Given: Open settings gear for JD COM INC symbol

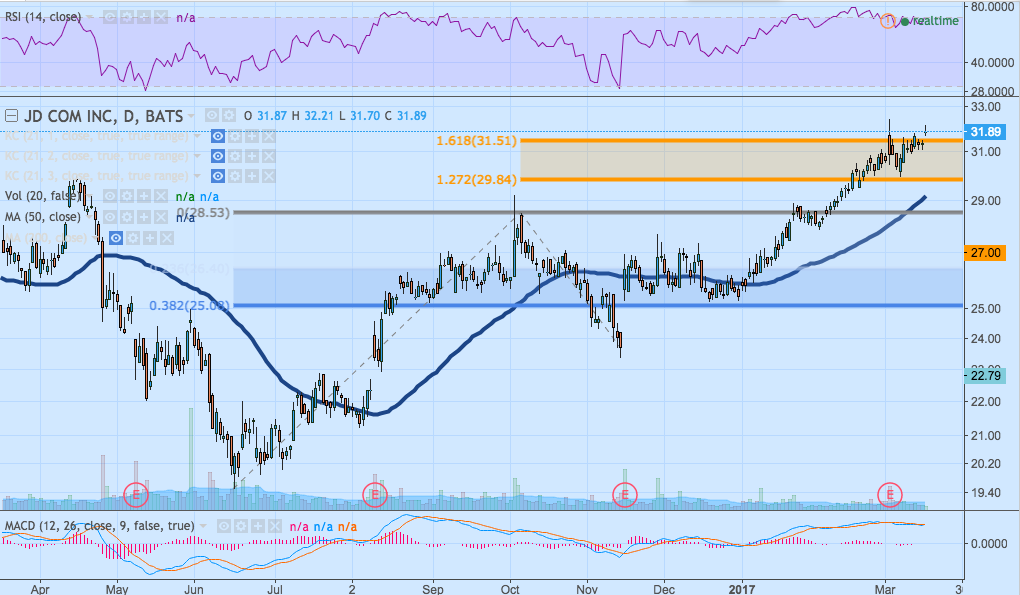Looking at the screenshot, I should [x=228, y=114].
